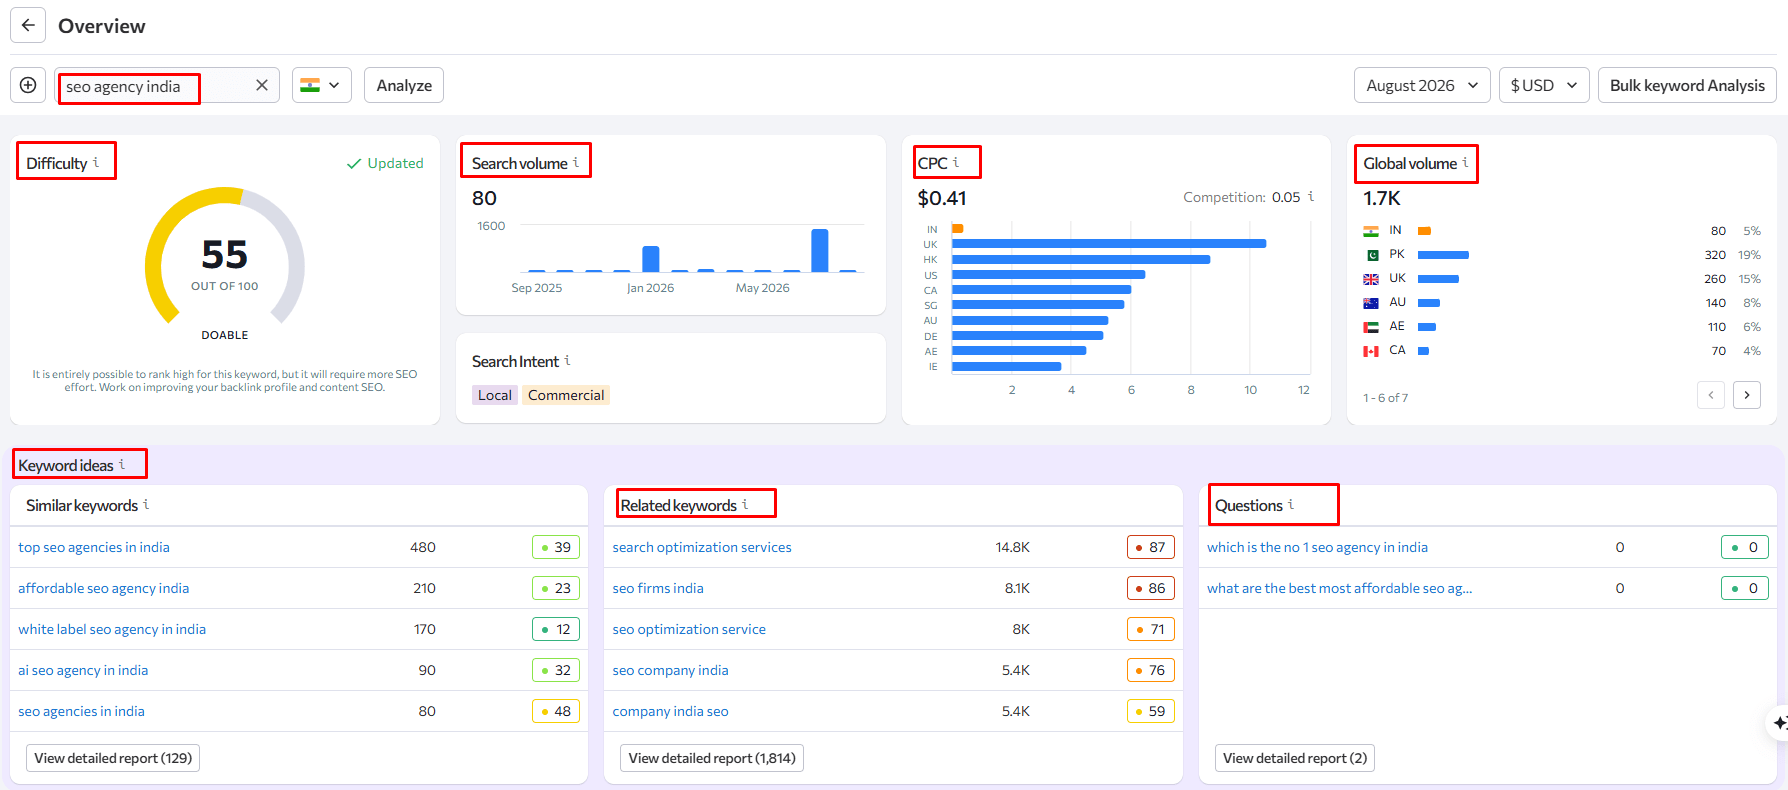The image size is (1788, 790).
Task: Click the UK flag in Global volume list
Action: click(x=1371, y=279)
